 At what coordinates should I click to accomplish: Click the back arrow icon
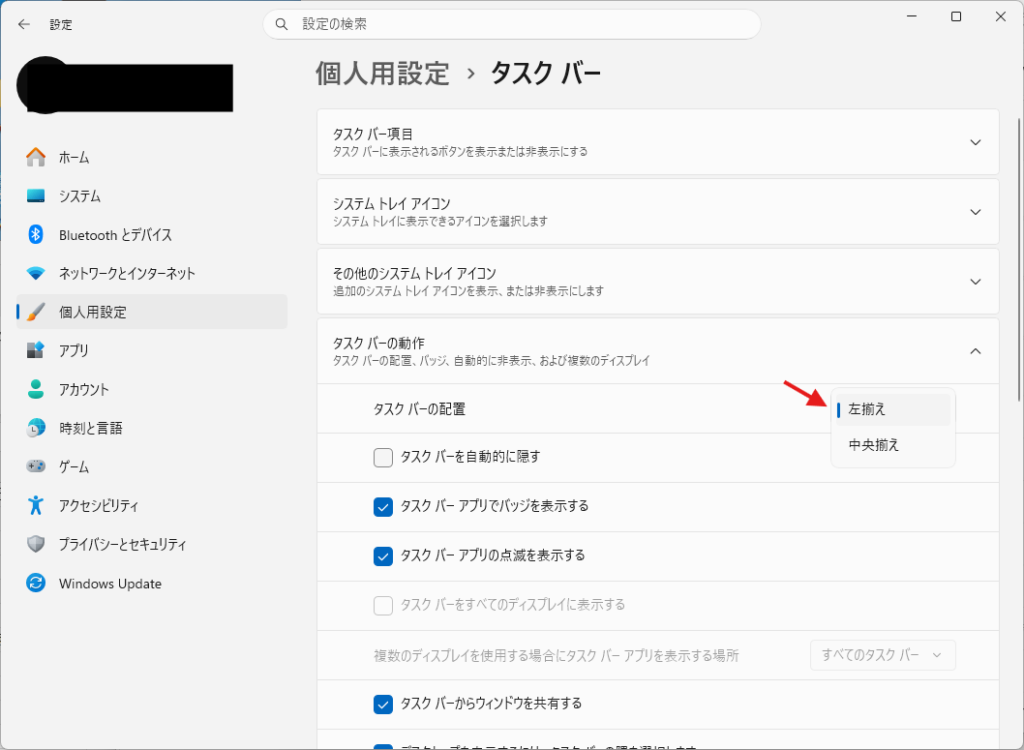point(24,24)
